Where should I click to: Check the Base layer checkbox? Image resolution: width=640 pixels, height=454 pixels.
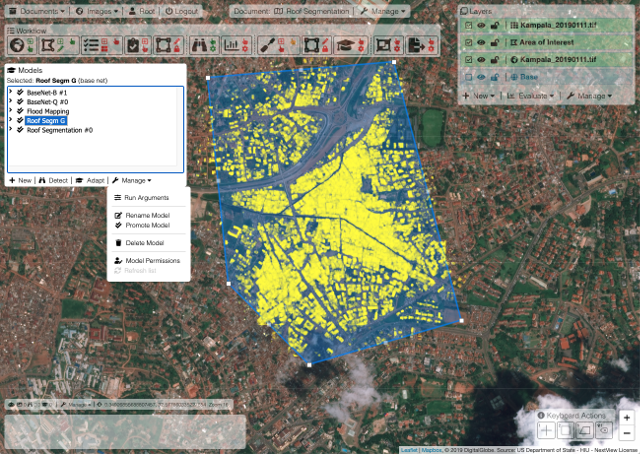tap(469, 77)
